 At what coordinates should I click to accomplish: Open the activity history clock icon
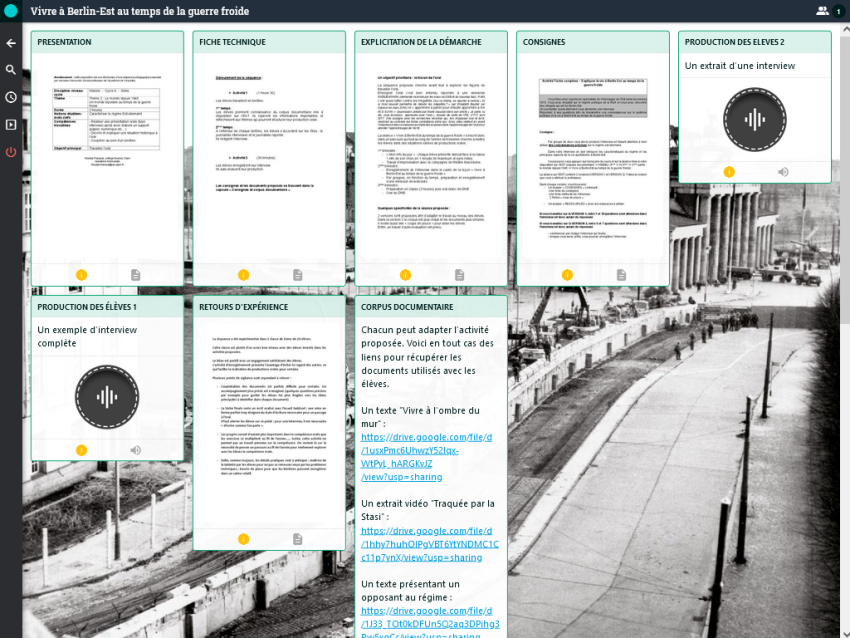[11, 97]
